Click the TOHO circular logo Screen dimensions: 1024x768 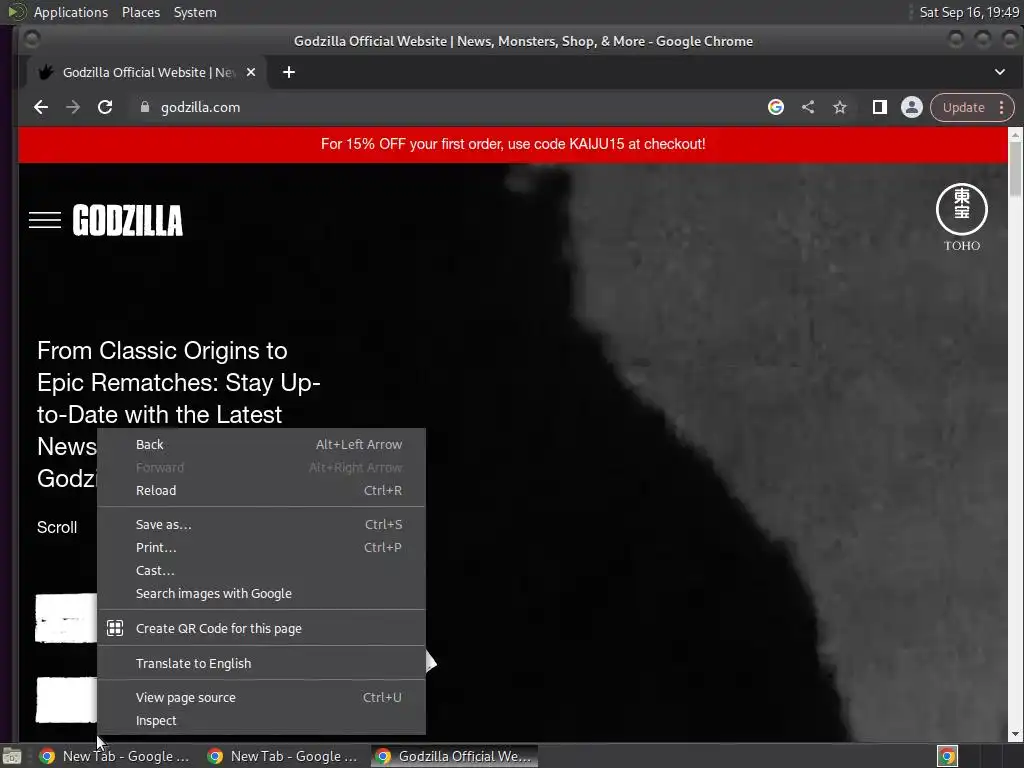(x=961, y=209)
